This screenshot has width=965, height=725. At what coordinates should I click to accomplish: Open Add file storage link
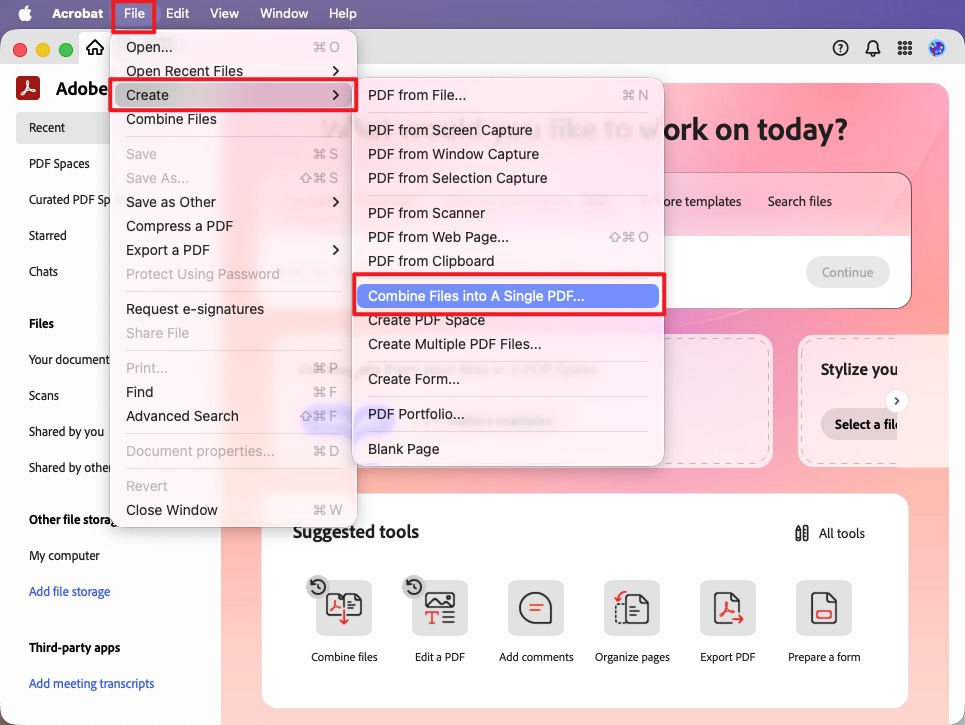[69, 591]
